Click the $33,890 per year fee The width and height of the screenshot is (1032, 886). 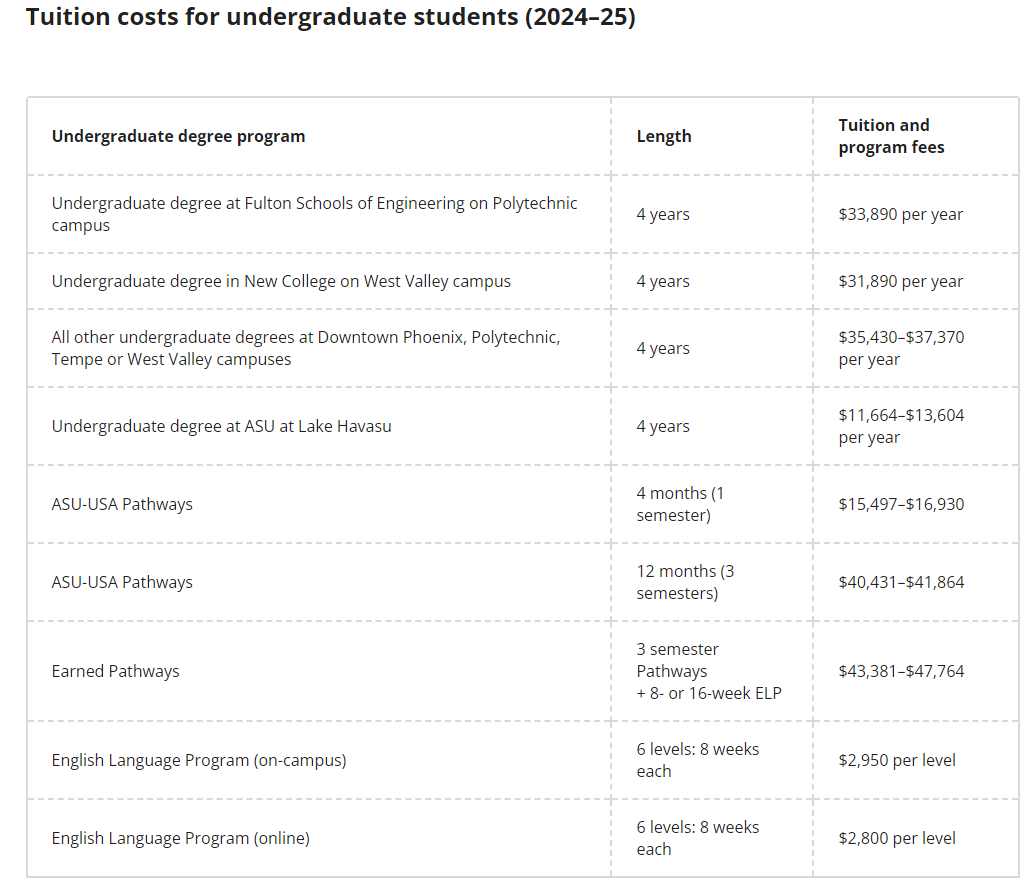coord(900,214)
